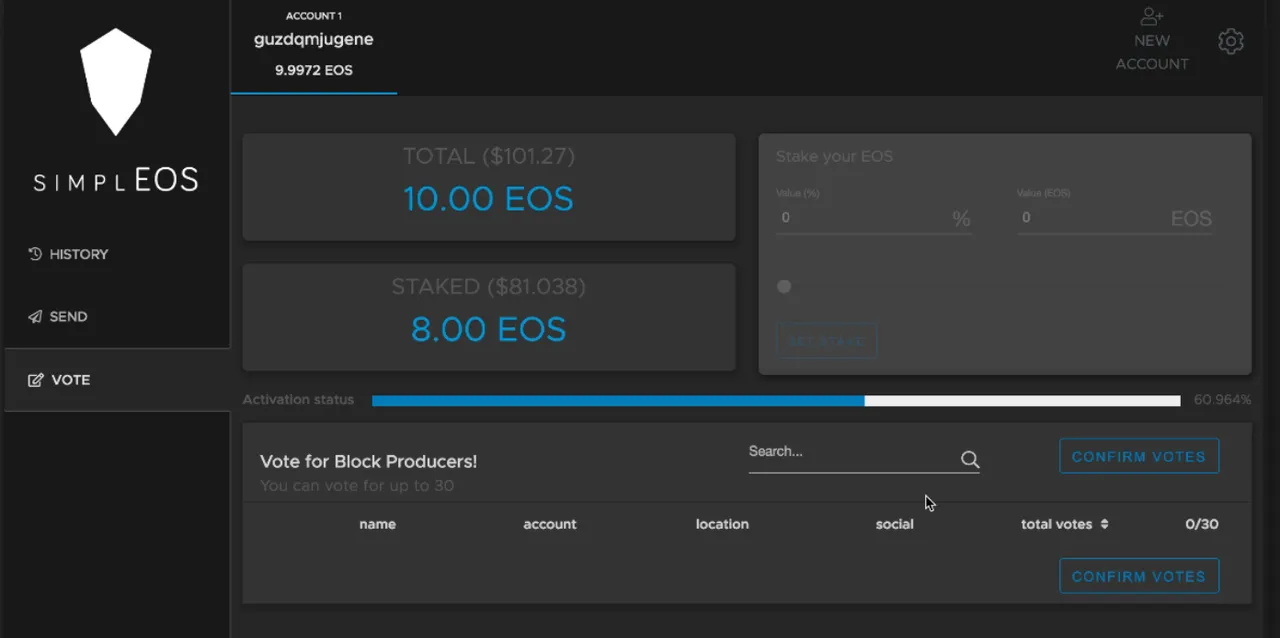
Task: Focus the Value (%) stake field
Action: click(873, 217)
